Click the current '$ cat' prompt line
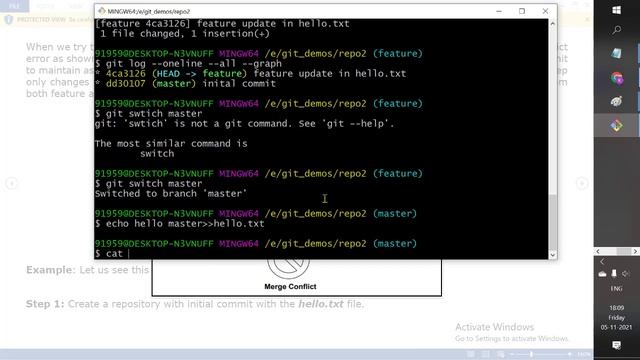Image resolution: width=640 pixels, height=360 pixels. [x=112, y=253]
